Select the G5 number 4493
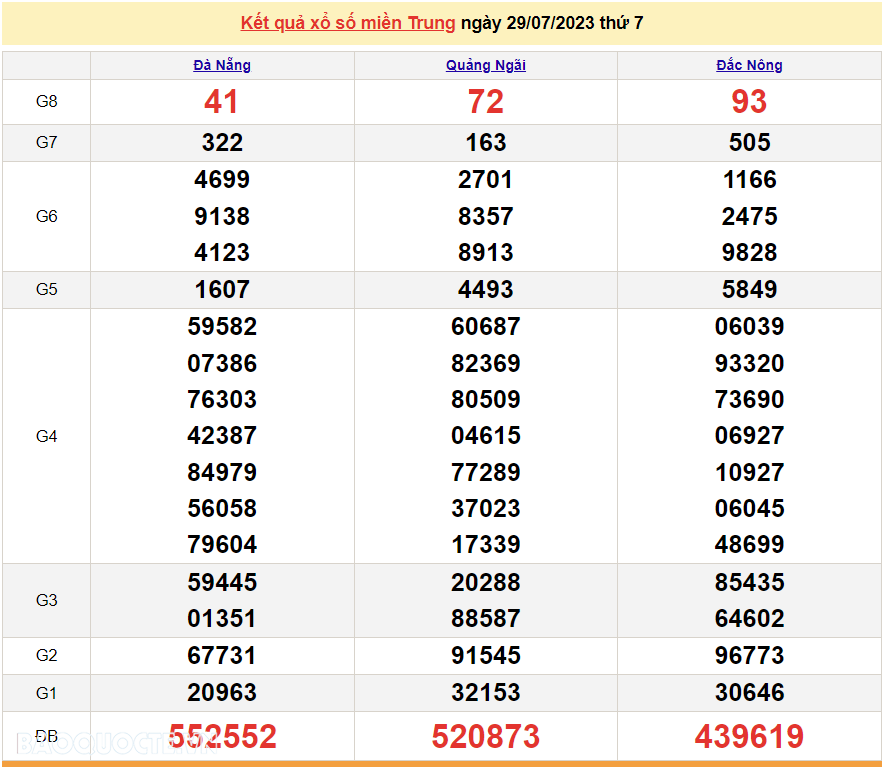Viewport: 882px width, 767px height. pyautogui.click(x=485, y=290)
